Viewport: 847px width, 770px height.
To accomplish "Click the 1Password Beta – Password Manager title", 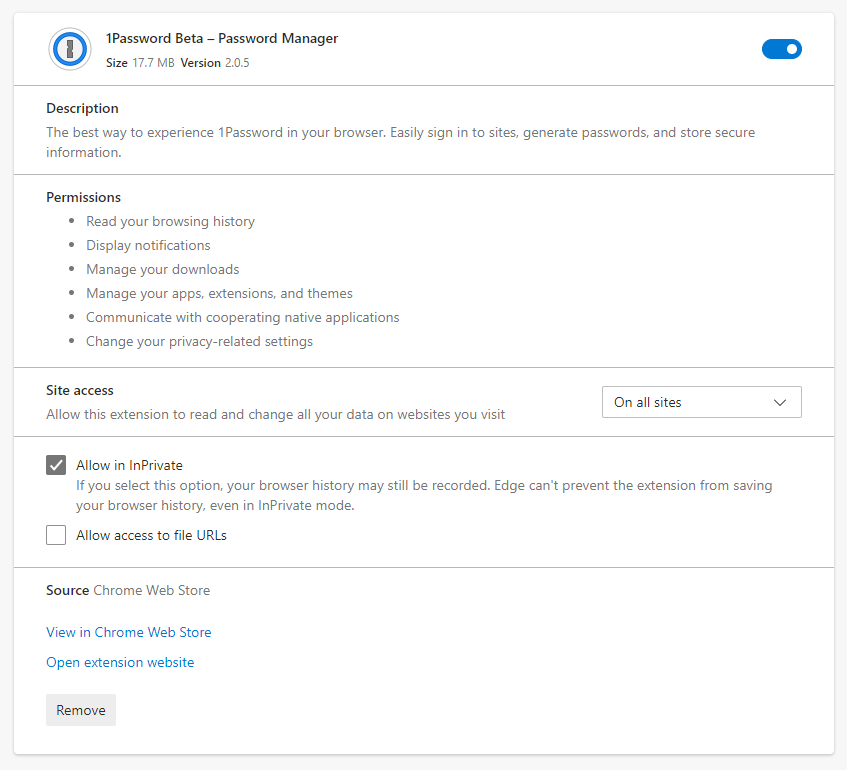I will [x=222, y=39].
